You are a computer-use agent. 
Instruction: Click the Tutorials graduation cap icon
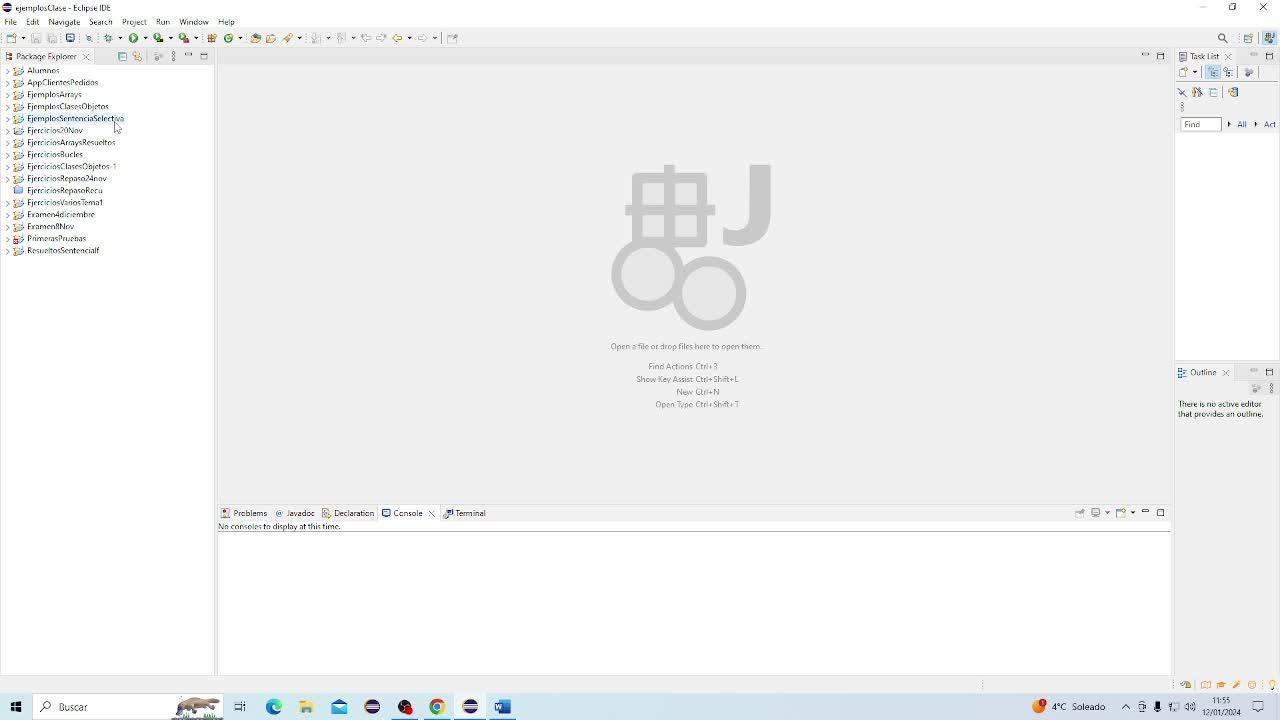(x=1221, y=685)
